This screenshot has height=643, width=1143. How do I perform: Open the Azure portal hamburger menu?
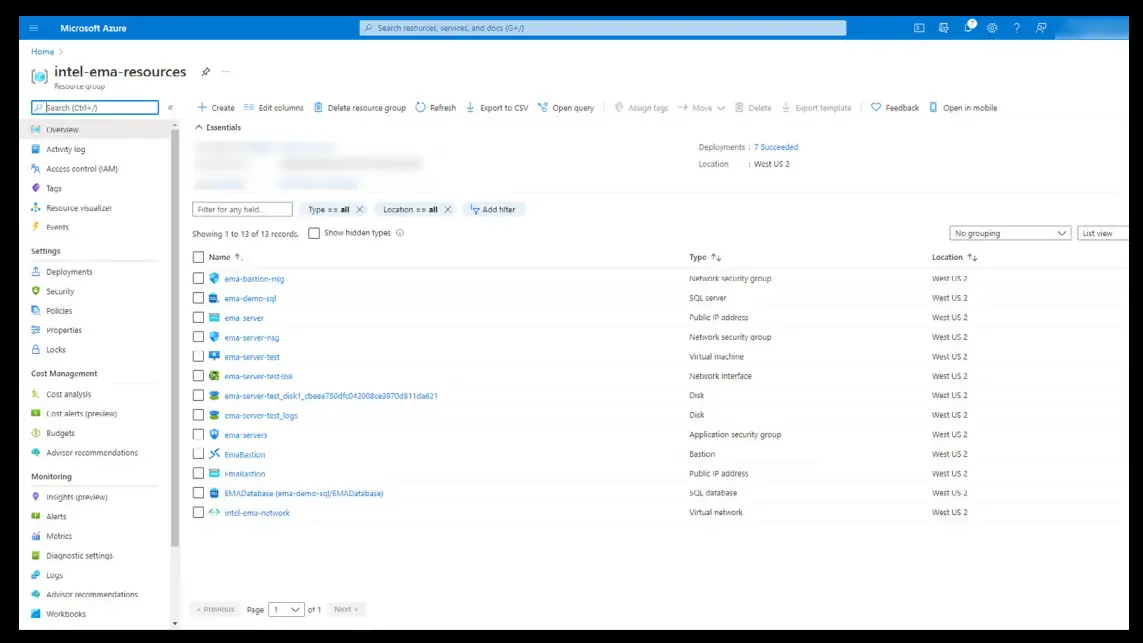(34, 28)
